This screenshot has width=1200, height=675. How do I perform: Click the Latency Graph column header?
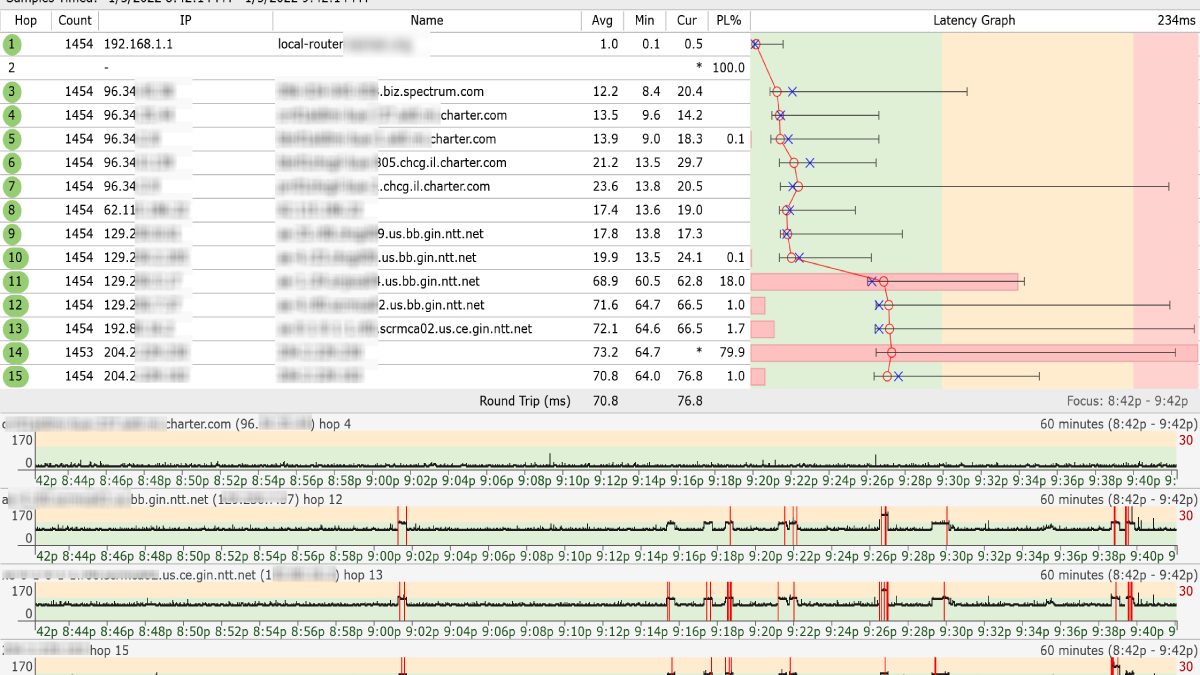pos(974,20)
